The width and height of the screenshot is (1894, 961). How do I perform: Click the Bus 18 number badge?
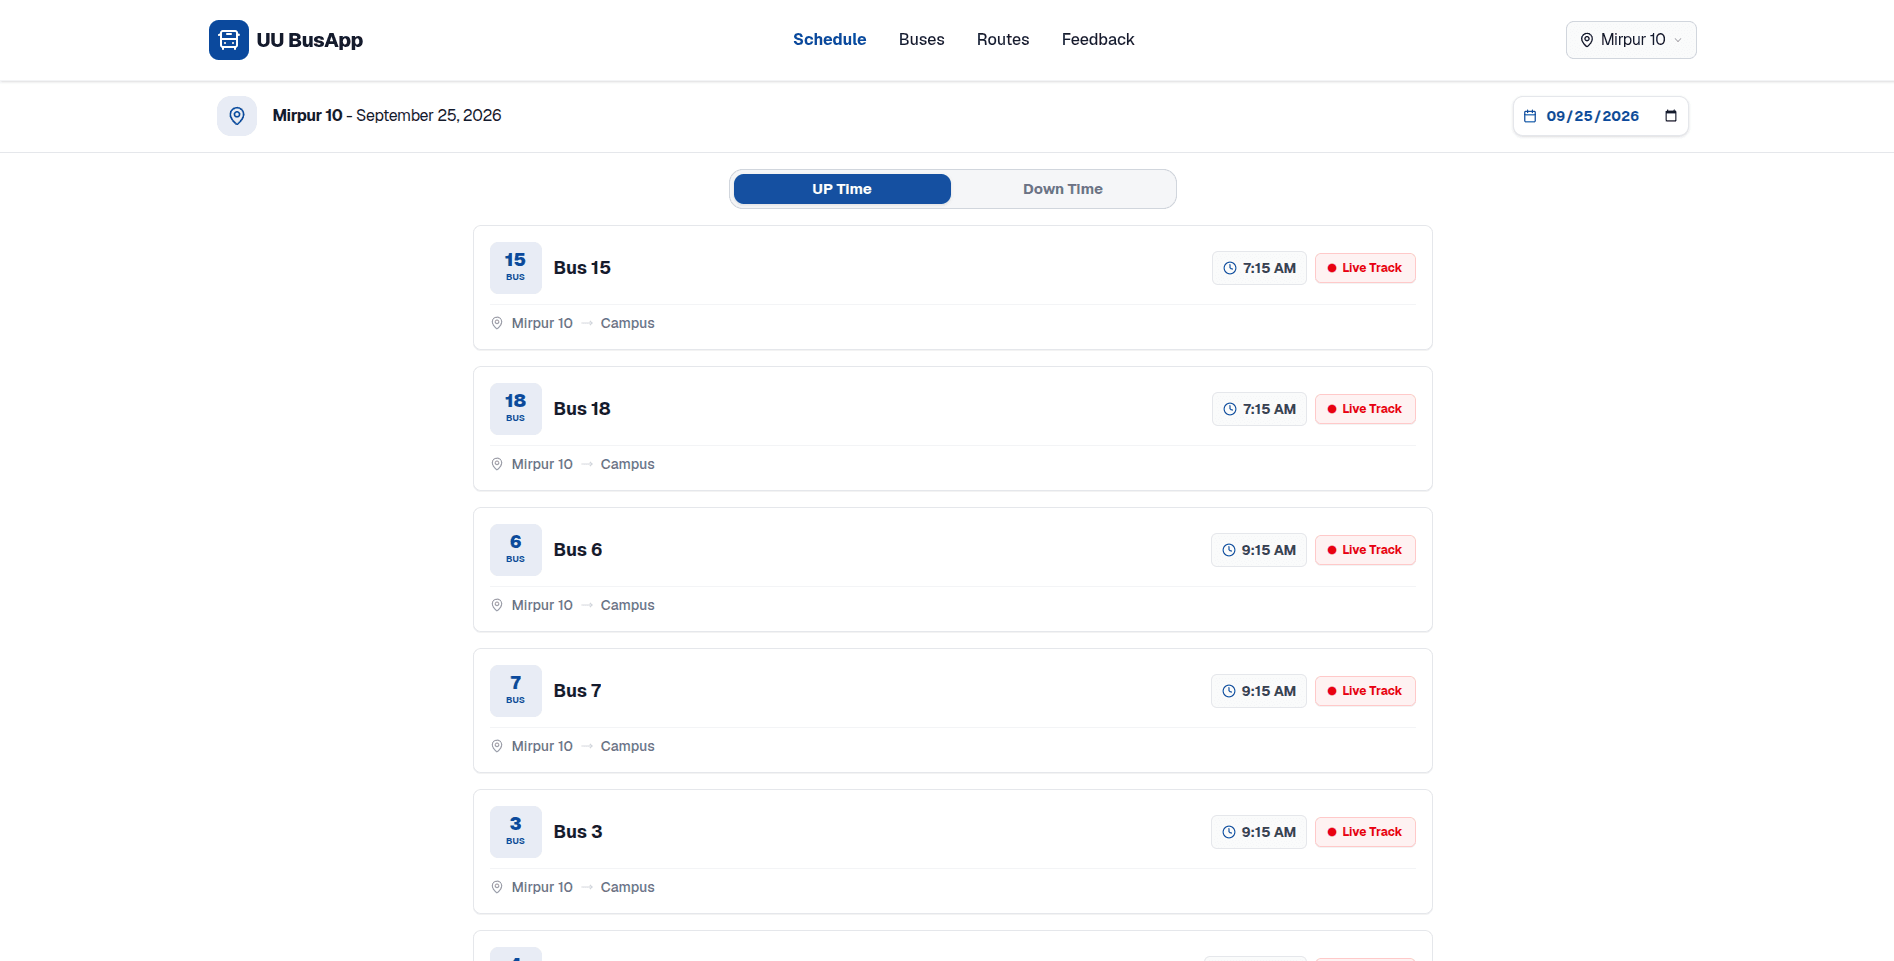[516, 409]
